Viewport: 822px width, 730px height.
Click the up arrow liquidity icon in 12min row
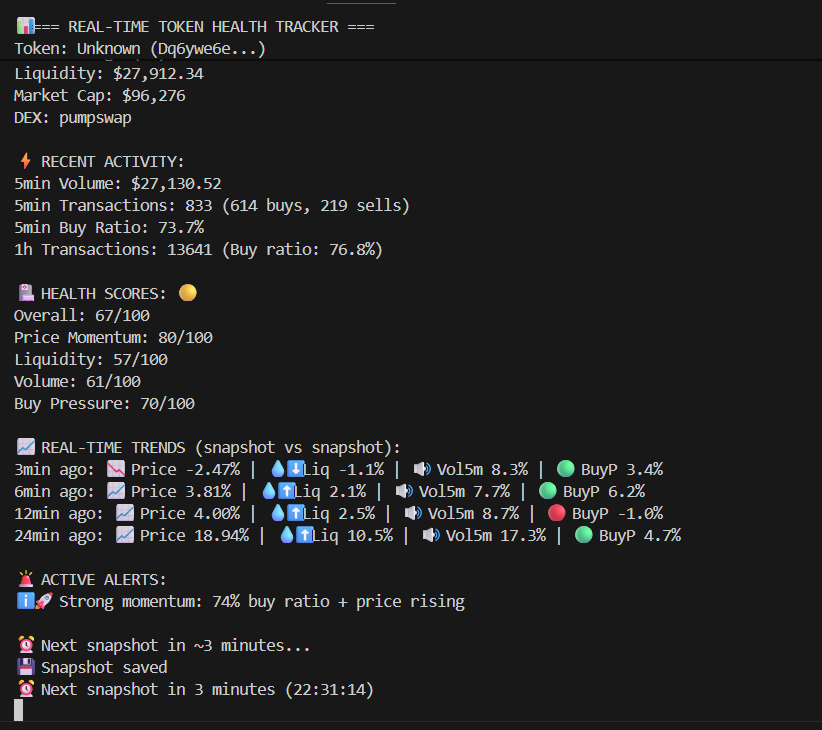tap(295, 513)
